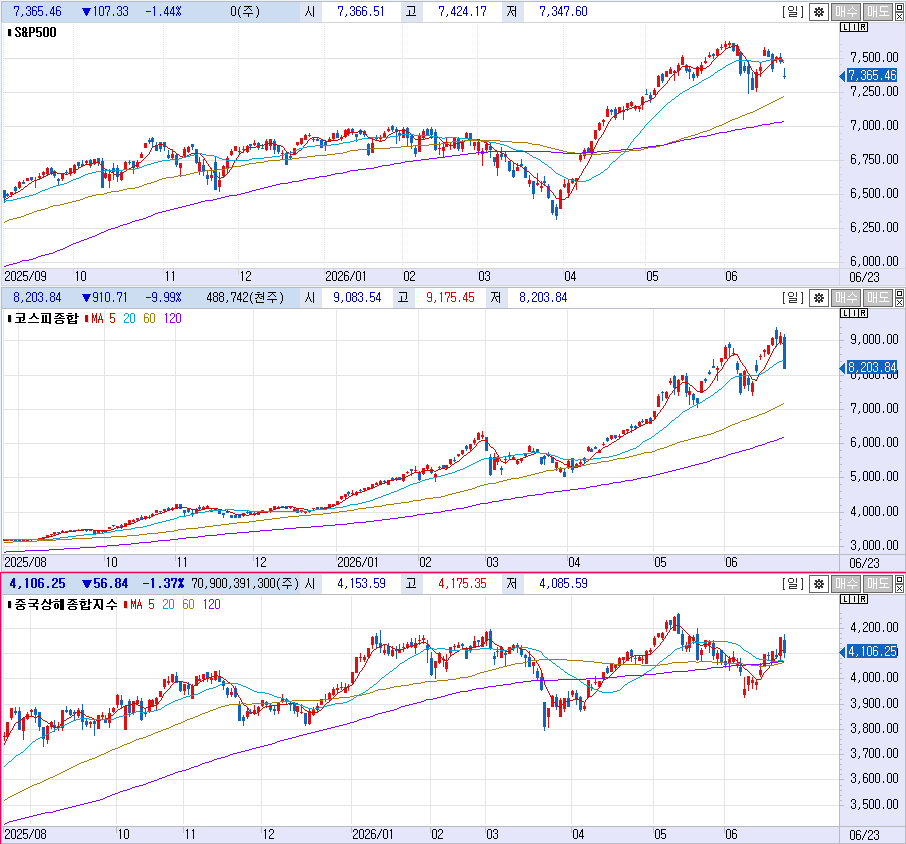This screenshot has width=906, height=844.
Task: Click 코스피 change value ▼910.71
Action: coord(105,298)
